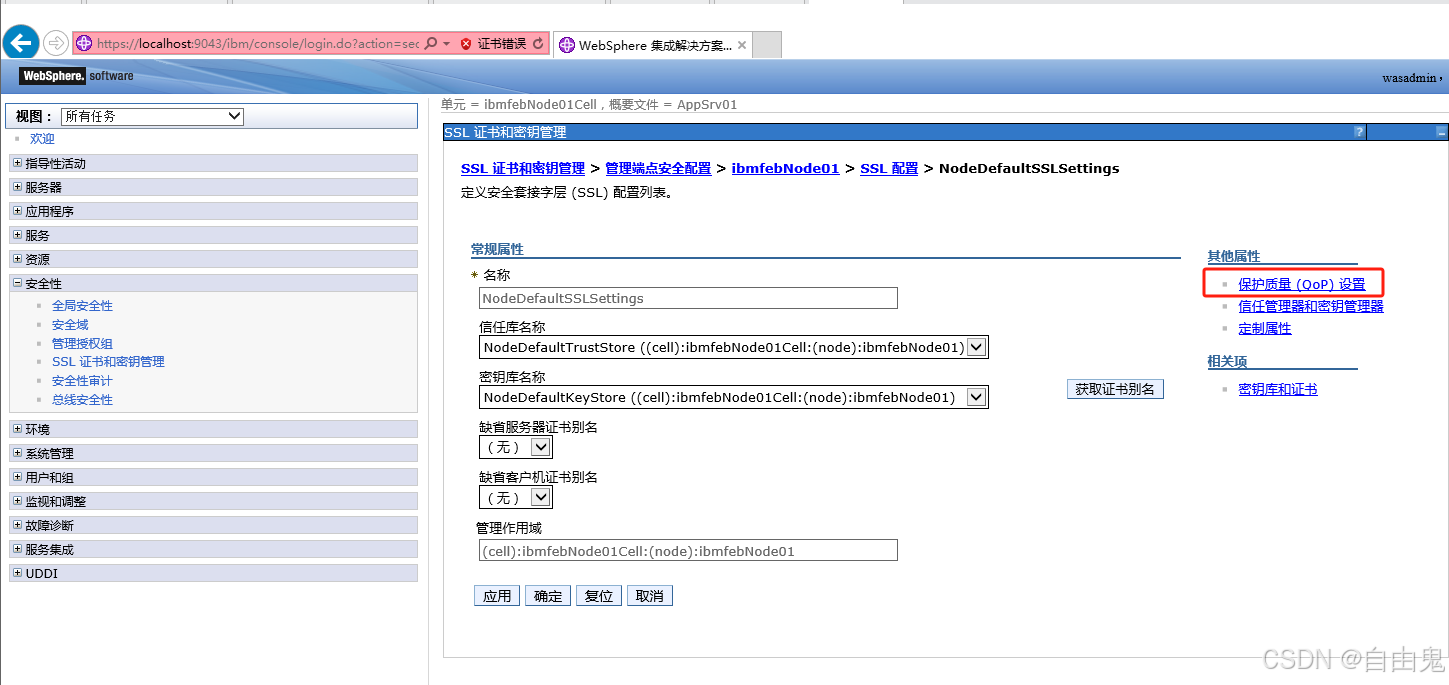Click the 确定 button
1449x685 pixels.
548,596
